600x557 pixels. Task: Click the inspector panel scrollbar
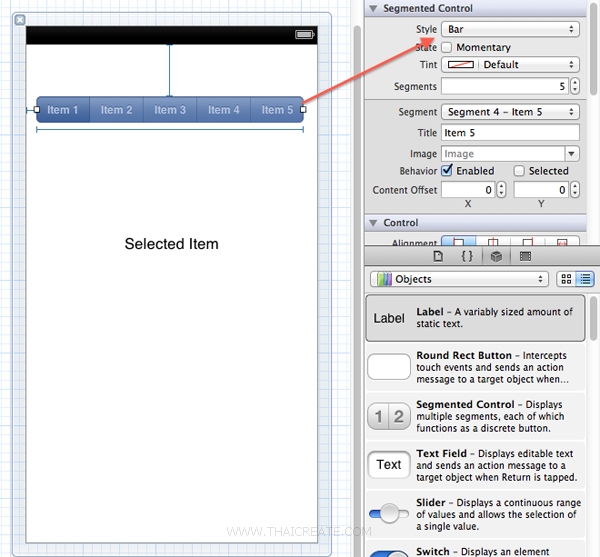pyautogui.click(x=593, y=50)
